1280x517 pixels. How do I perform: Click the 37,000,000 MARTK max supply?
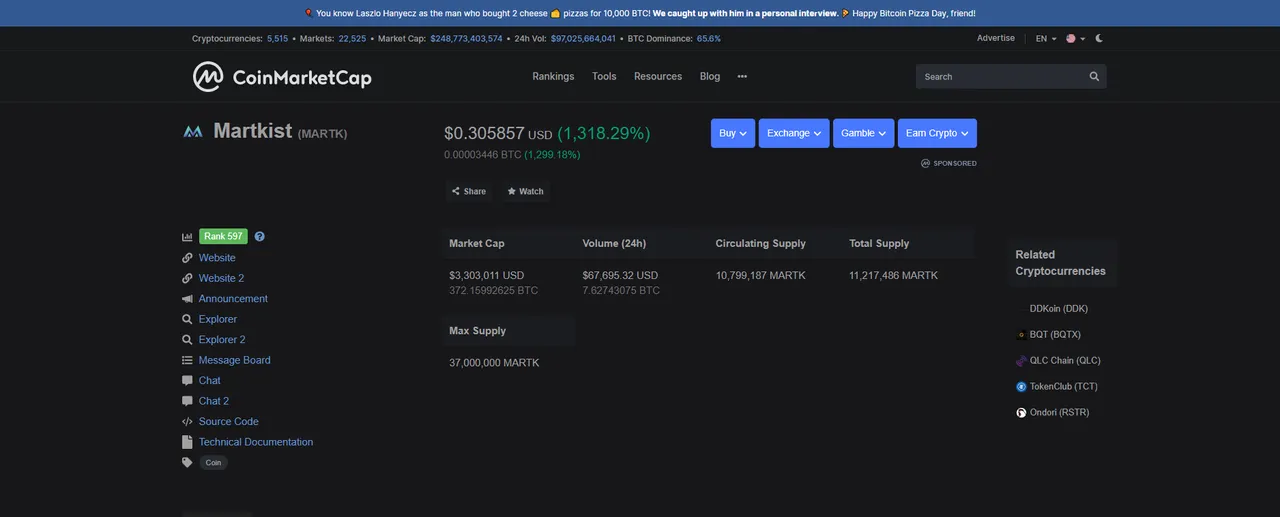pyautogui.click(x=494, y=363)
